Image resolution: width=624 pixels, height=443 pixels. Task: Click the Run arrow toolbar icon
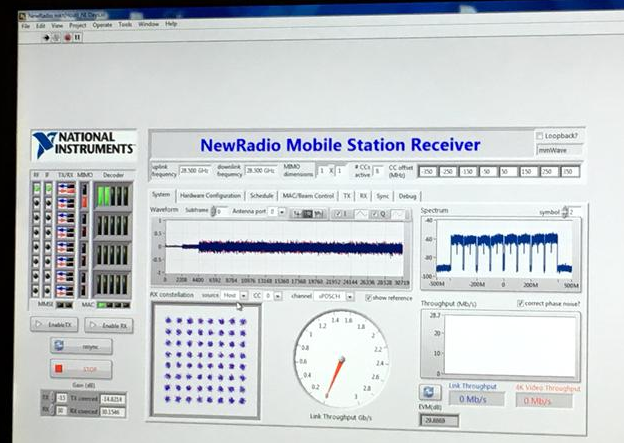pos(46,38)
